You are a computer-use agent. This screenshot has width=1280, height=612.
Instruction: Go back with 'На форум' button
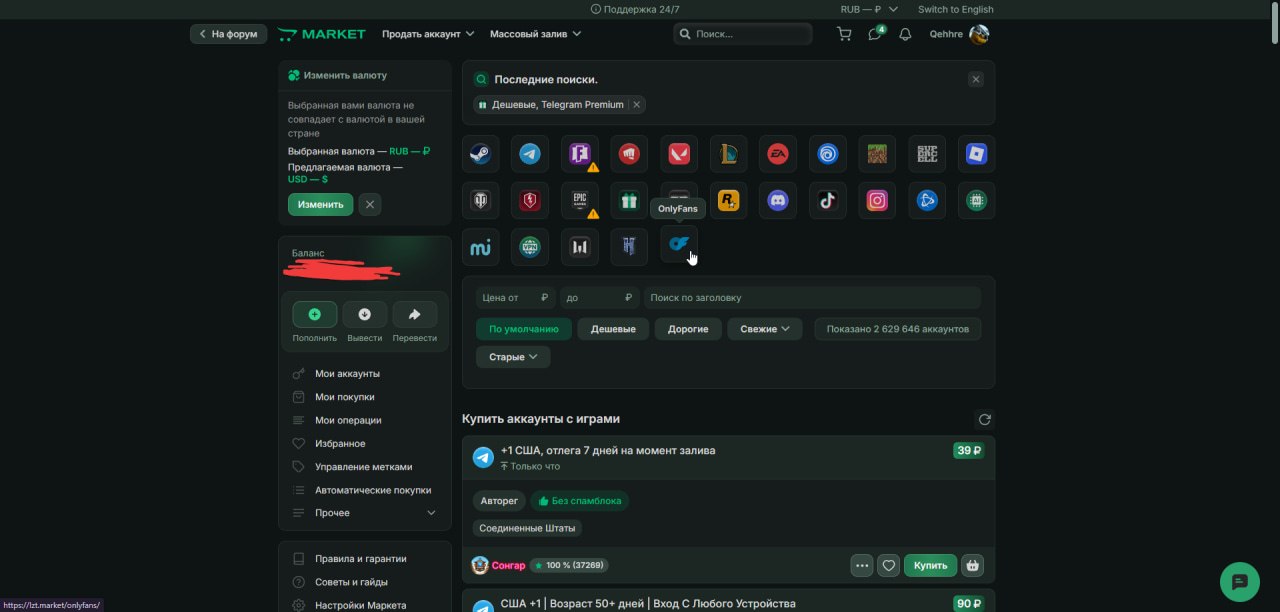[228, 34]
